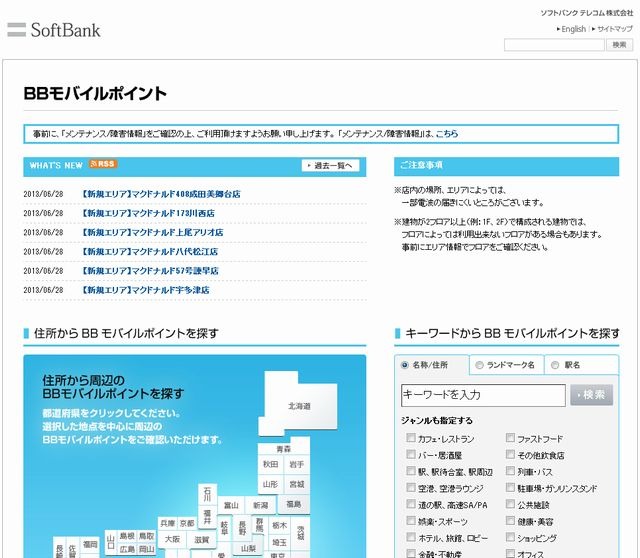Select 北海道 on the map

click(300, 406)
